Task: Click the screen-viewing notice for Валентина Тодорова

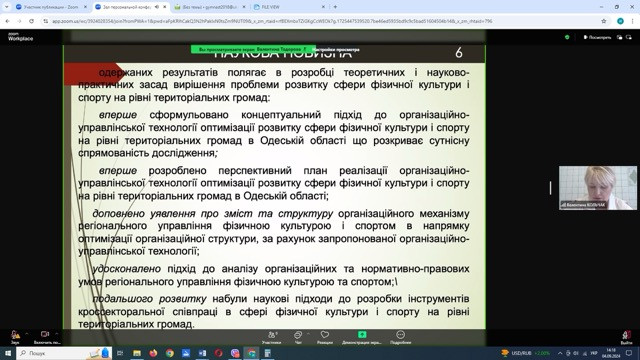Action: pos(253,49)
